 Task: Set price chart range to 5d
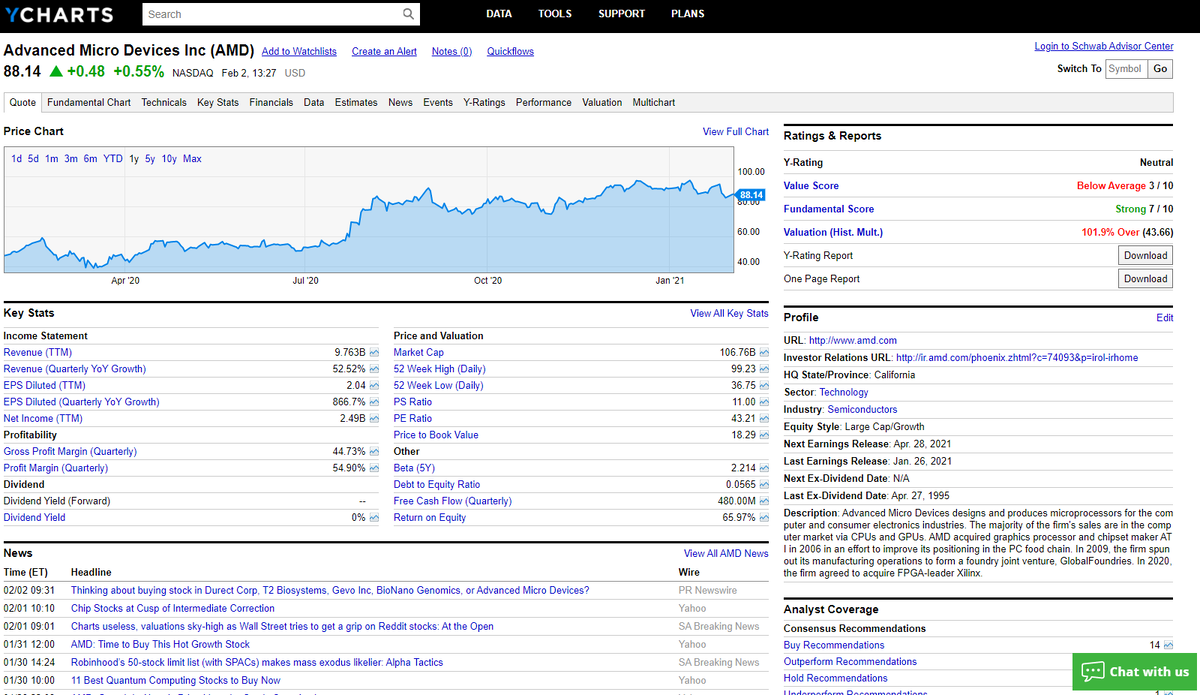[x=34, y=159]
